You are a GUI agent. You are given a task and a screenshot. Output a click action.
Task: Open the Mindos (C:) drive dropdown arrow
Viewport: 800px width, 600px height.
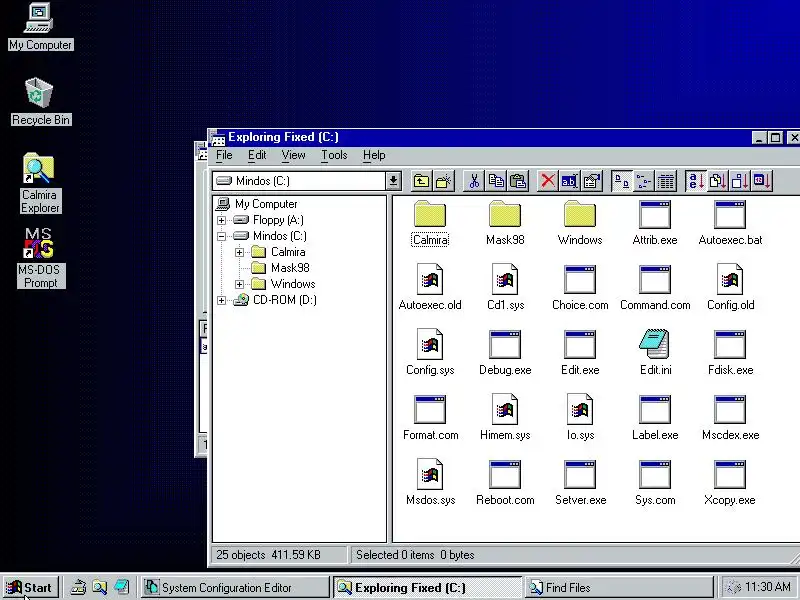393,181
